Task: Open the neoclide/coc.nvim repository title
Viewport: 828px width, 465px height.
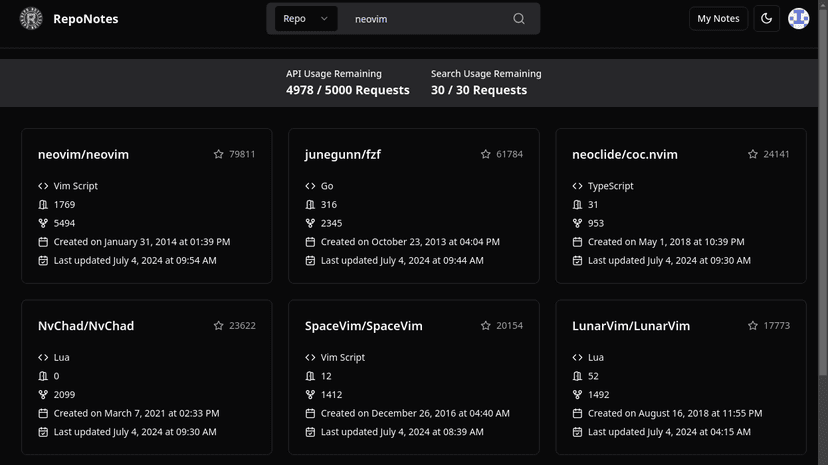Action: (625, 154)
